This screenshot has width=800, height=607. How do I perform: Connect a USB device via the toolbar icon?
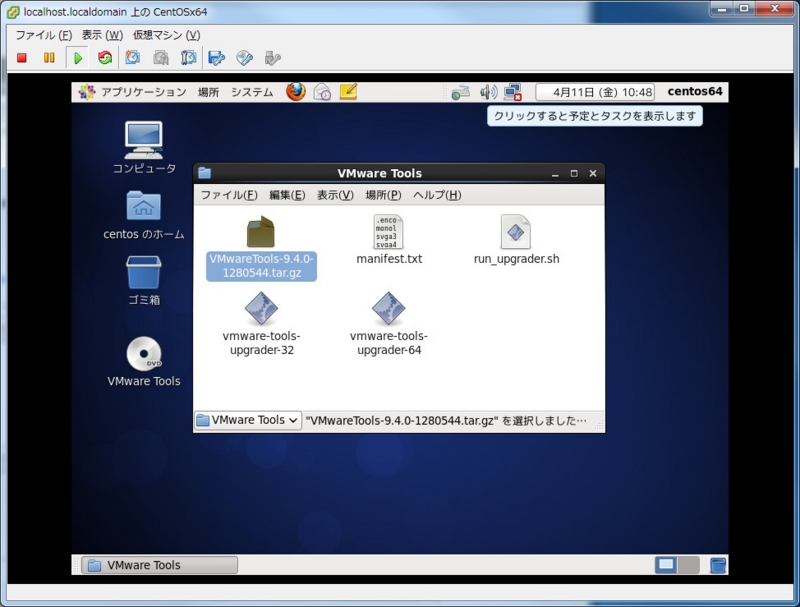272,58
